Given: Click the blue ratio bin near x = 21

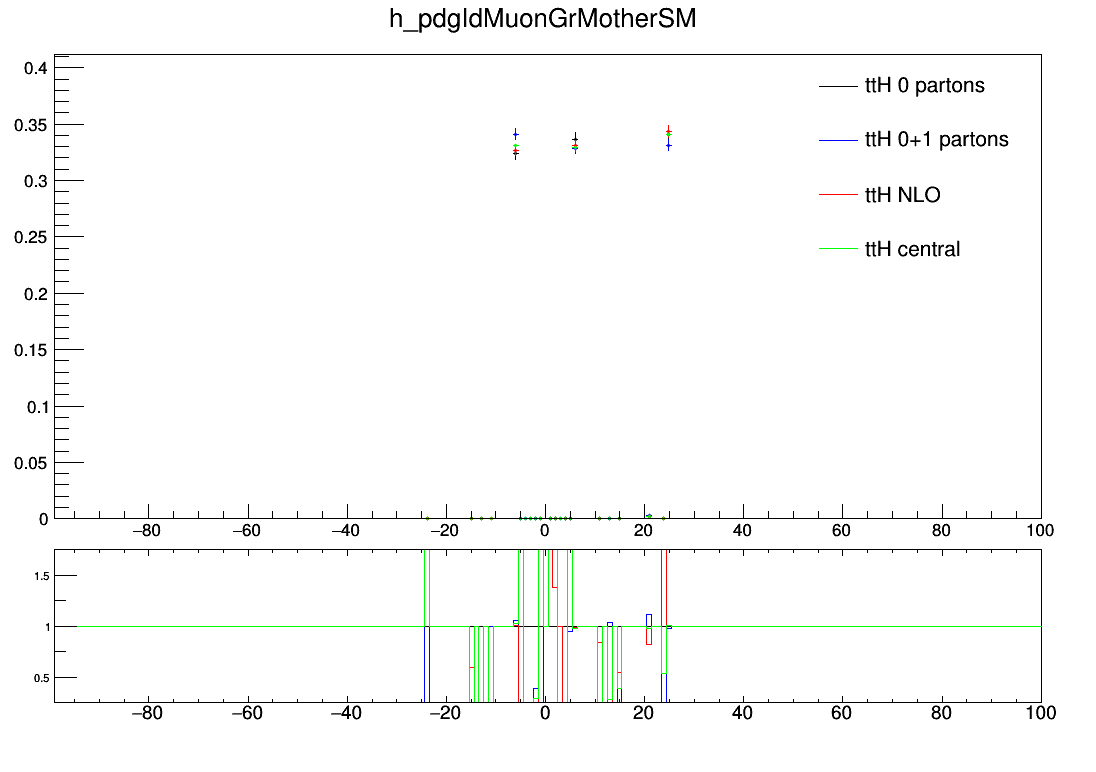Looking at the screenshot, I should [649, 621].
